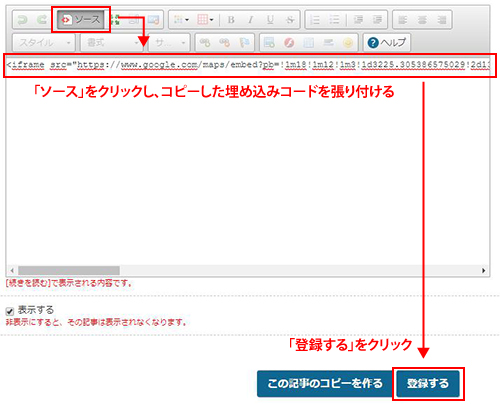
Task: Click scrollbar right arrow in editor
Action: (483, 270)
